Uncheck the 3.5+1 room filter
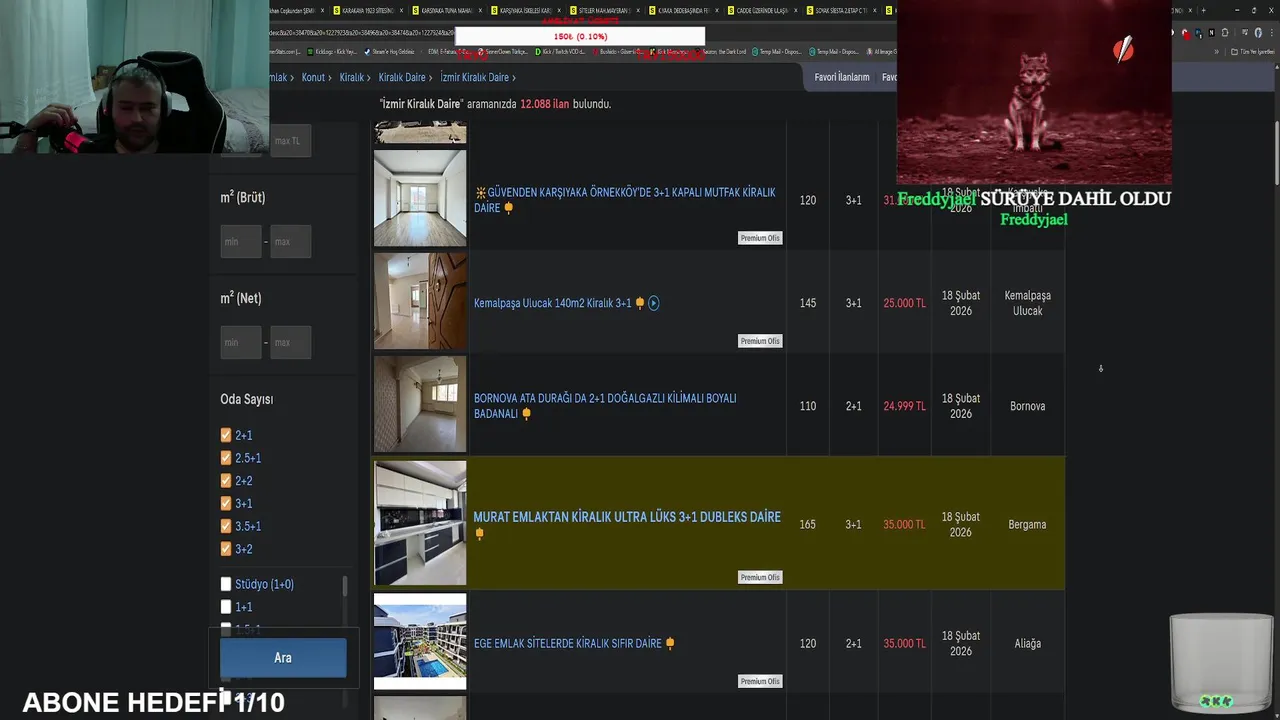 226,526
